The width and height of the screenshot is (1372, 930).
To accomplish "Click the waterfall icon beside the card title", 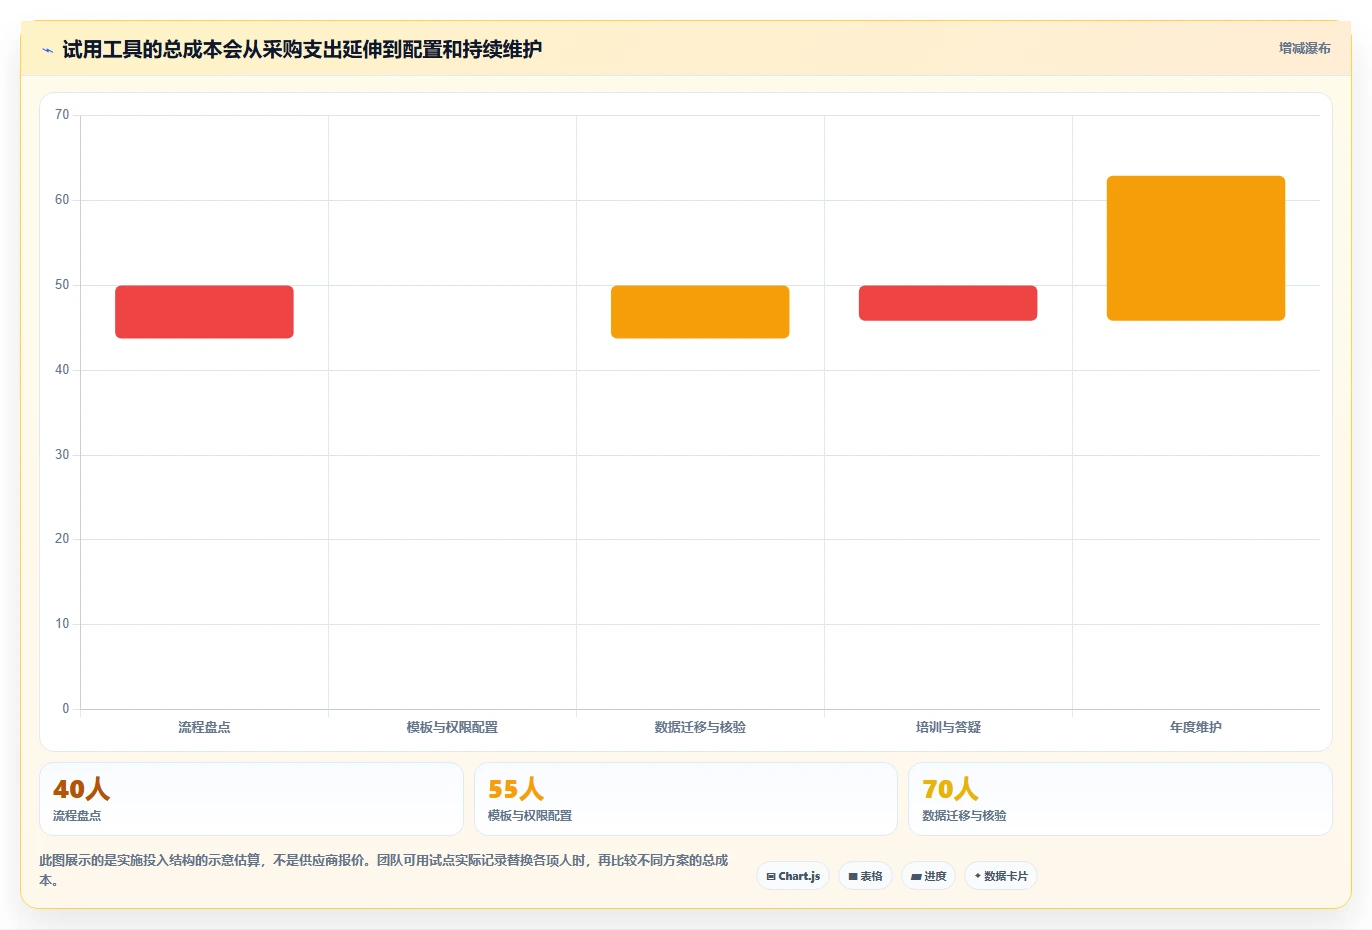I will pyautogui.click(x=47, y=50).
